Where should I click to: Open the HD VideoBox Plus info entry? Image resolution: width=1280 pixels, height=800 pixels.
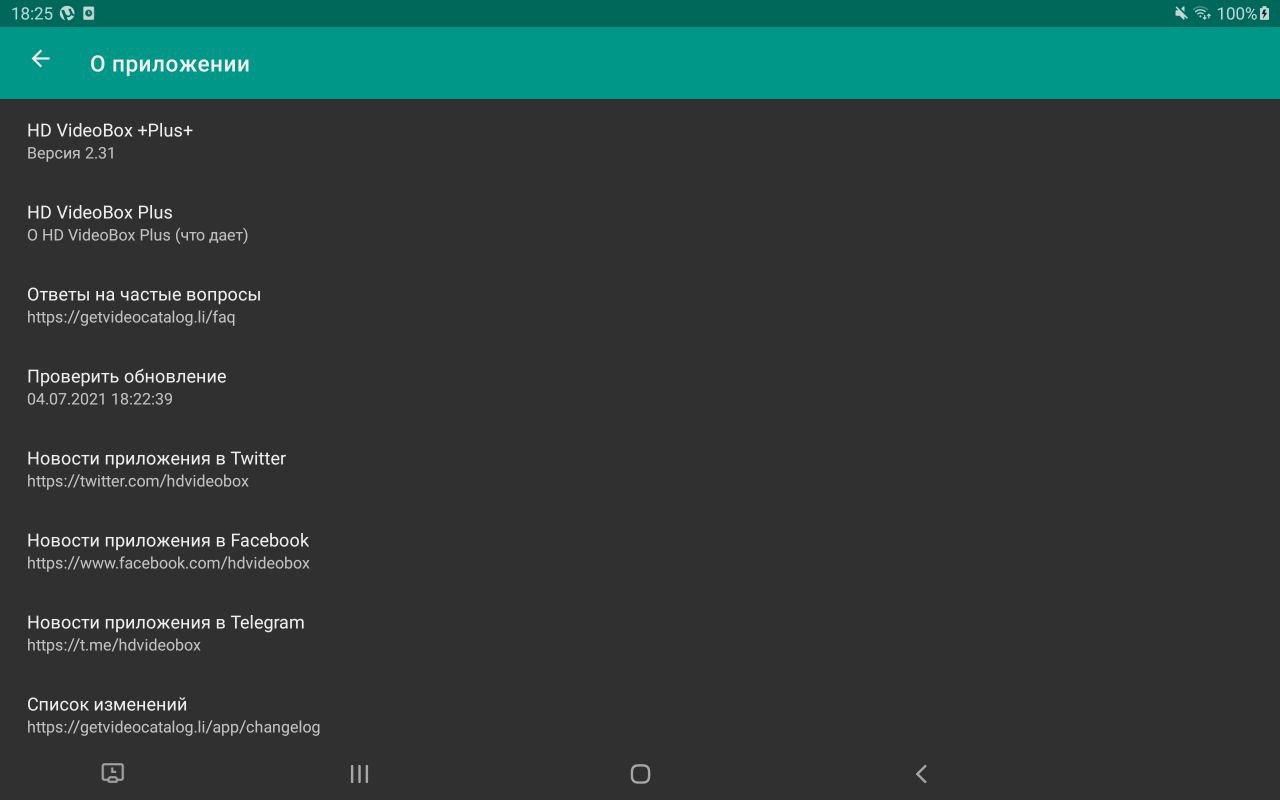[640, 223]
